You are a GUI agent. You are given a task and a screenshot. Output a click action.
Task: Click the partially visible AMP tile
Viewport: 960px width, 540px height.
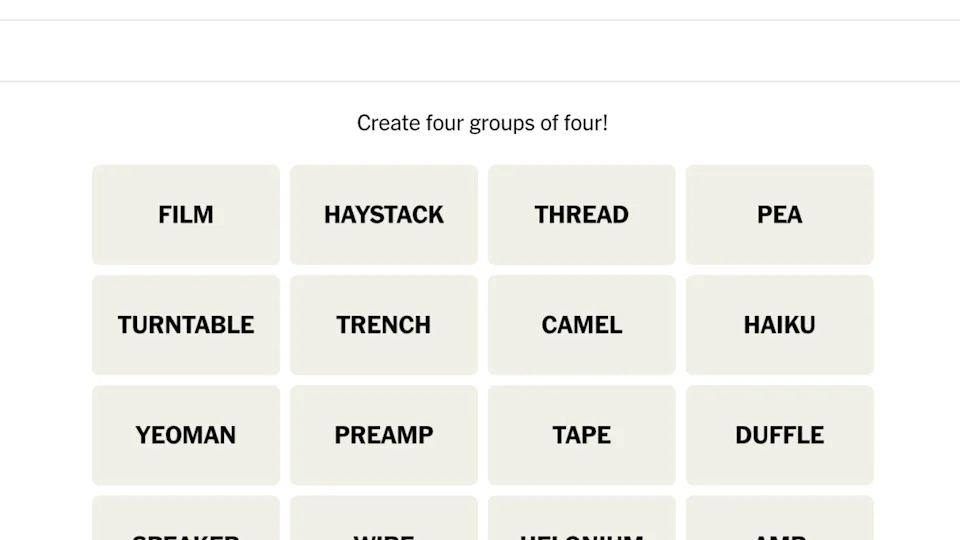pyautogui.click(x=780, y=520)
